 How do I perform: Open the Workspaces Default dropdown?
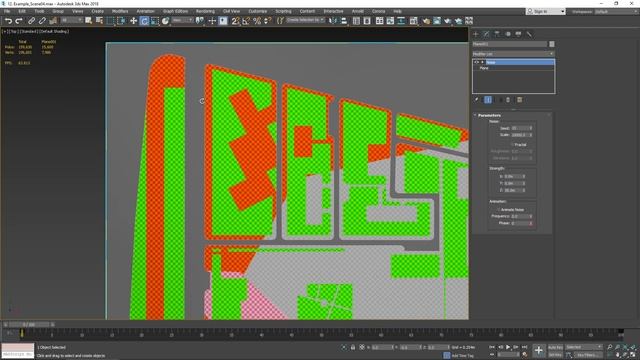click(616, 11)
